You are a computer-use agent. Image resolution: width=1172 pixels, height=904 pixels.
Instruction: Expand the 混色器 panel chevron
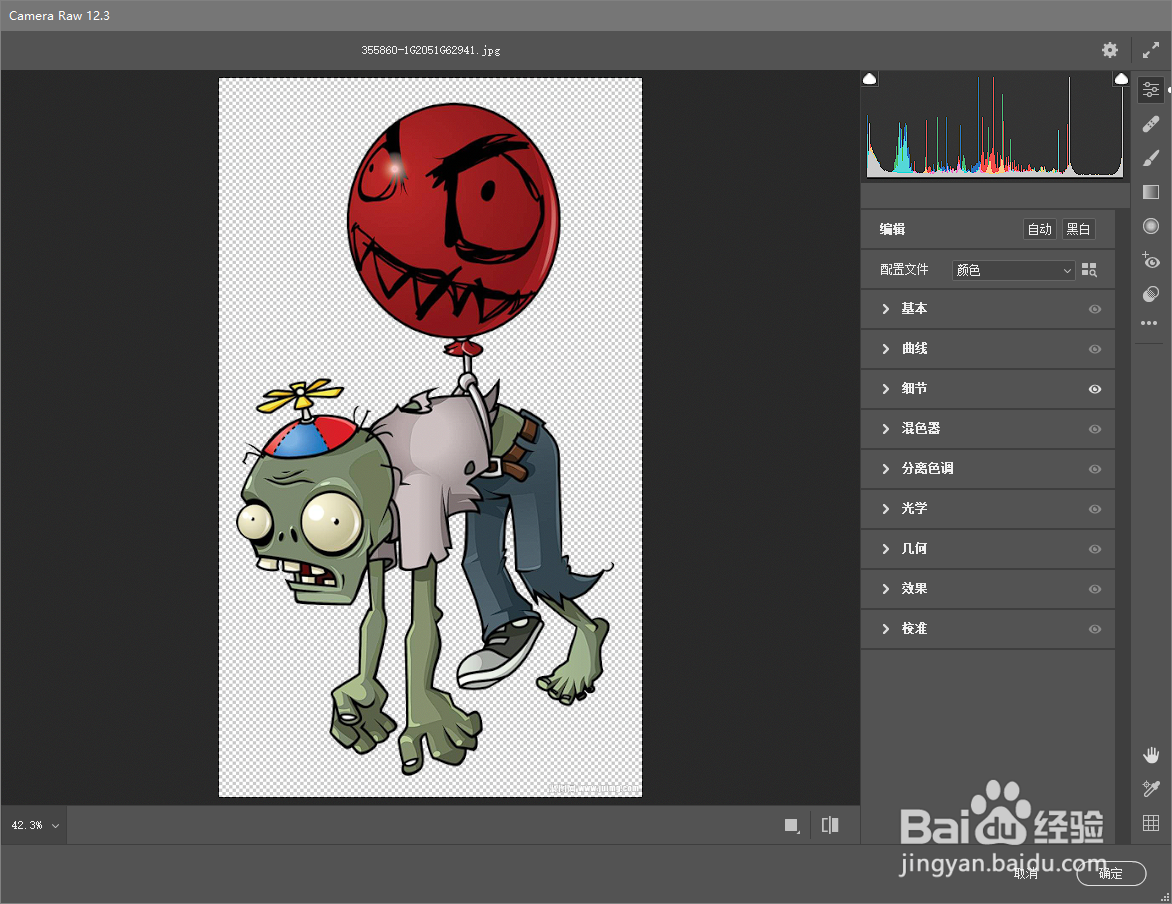click(x=886, y=429)
